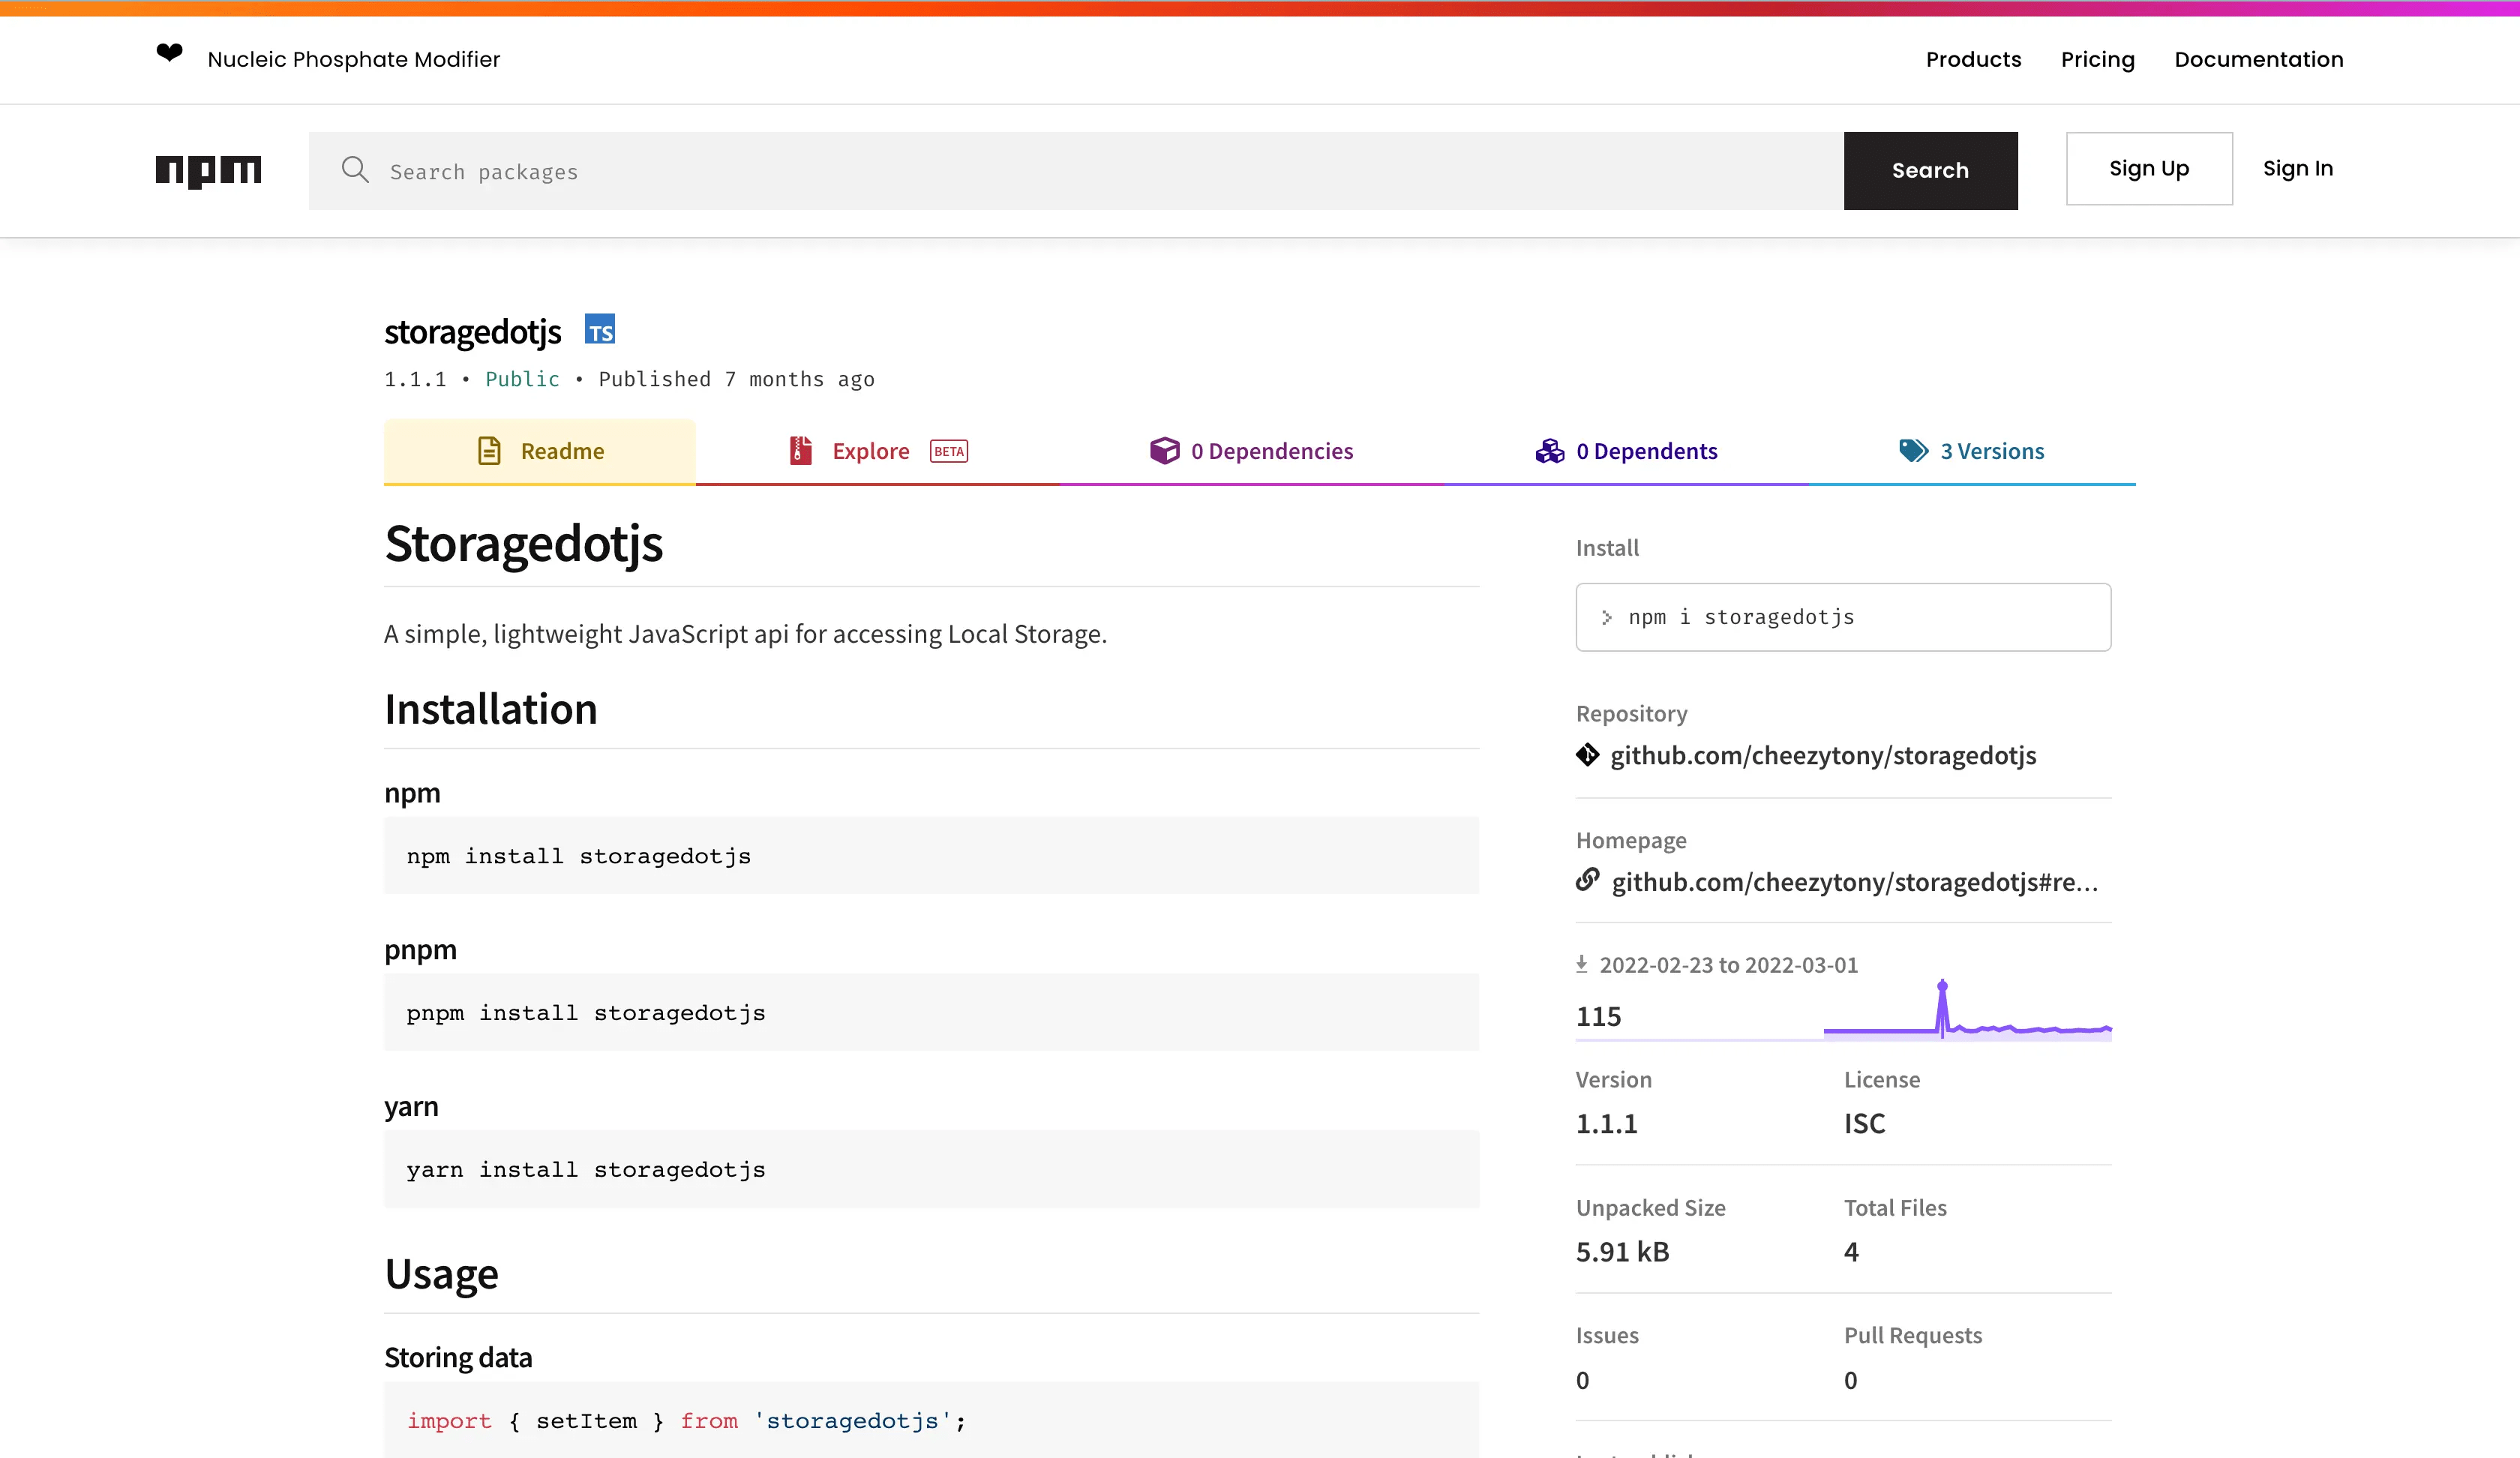Viewport: 2520px width, 1458px height.
Task: Open the 0 Dependents tab
Action: [x=1626, y=451]
